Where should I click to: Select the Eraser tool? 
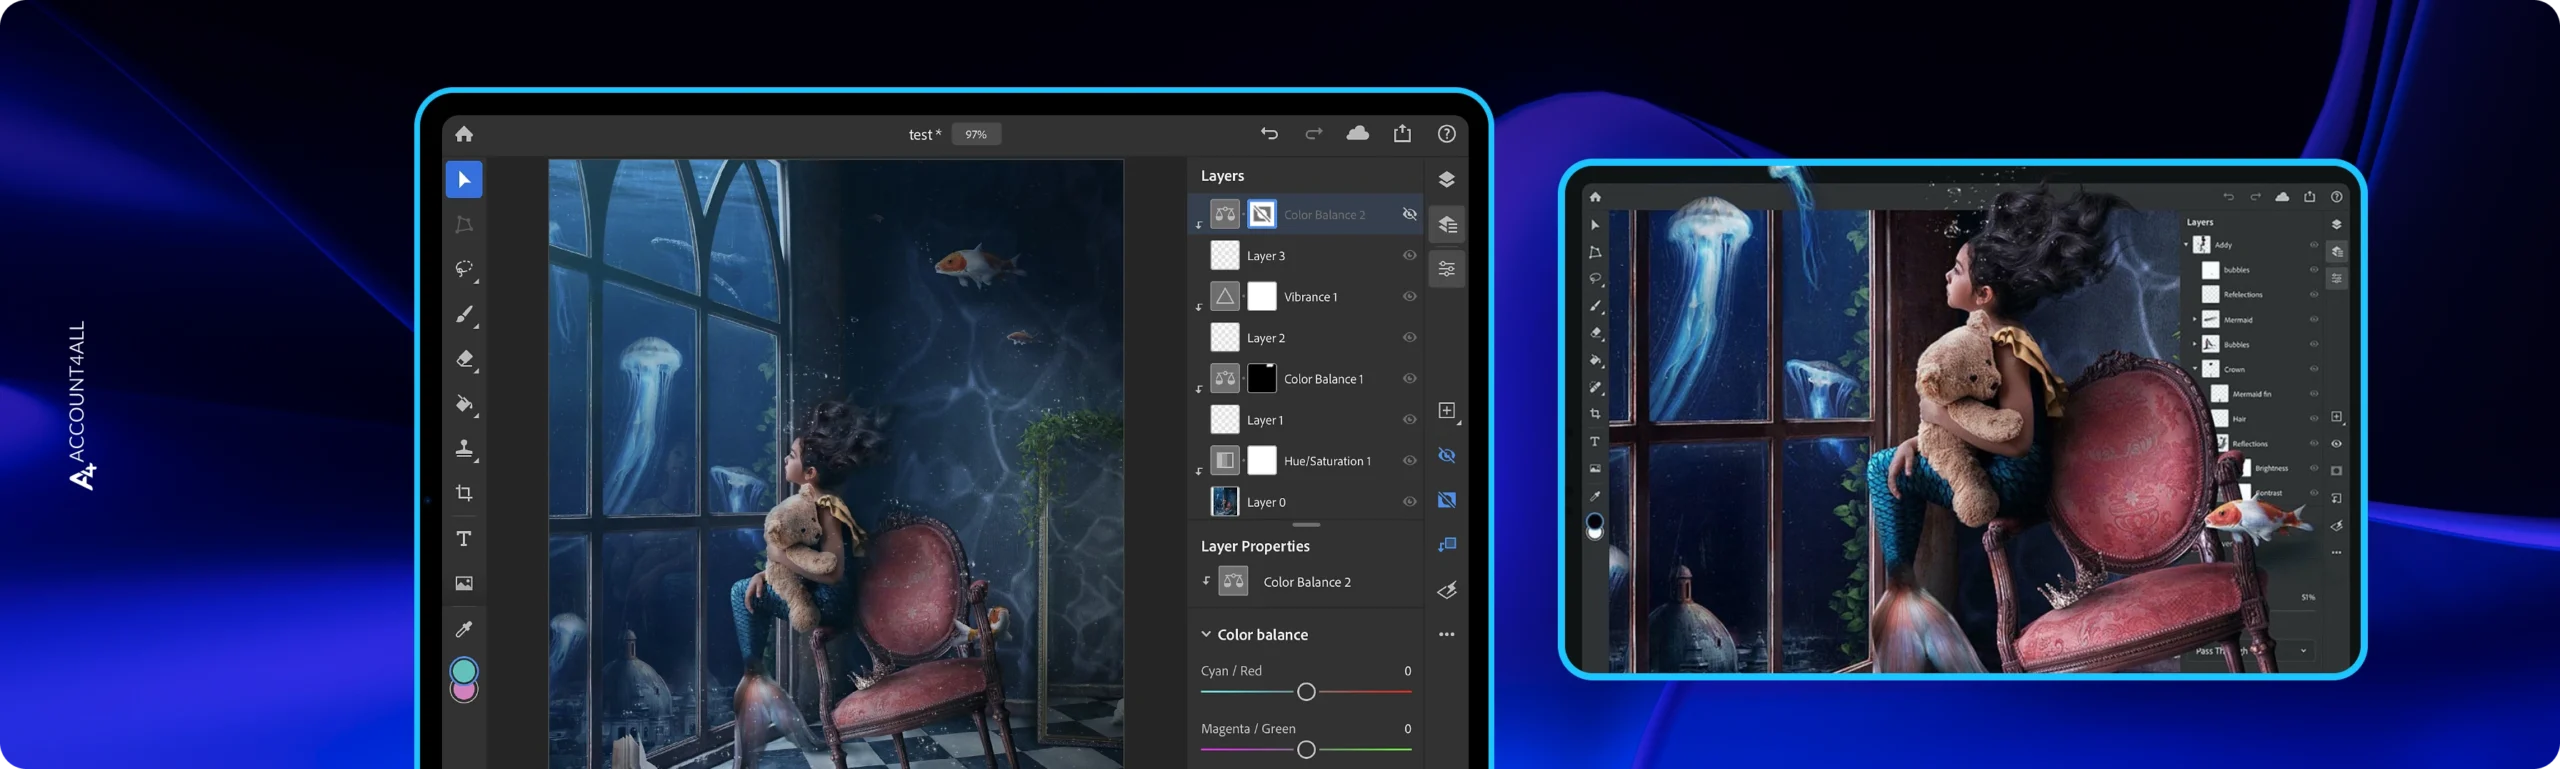pyautogui.click(x=464, y=359)
